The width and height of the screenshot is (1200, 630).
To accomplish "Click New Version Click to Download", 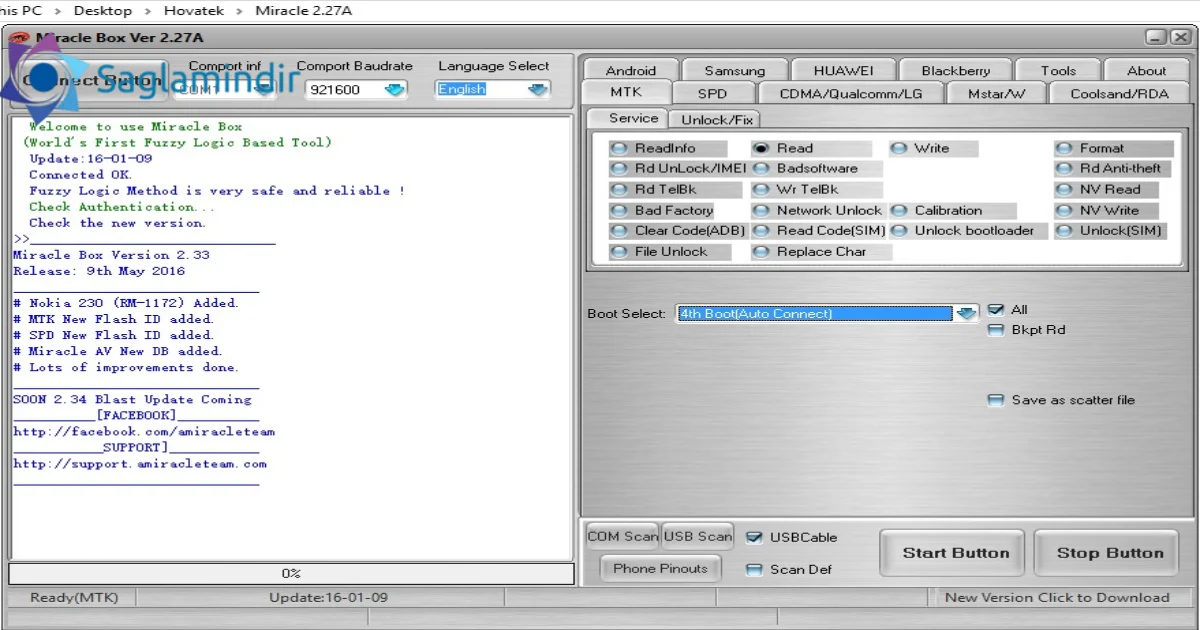I will (x=1056, y=598).
